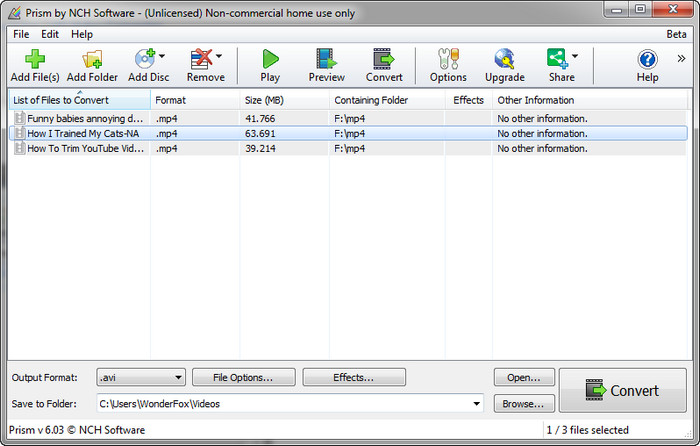This screenshot has height=446, width=700.
Task: Click the Upgrade toolbar icon
Action: coord(504,66)
